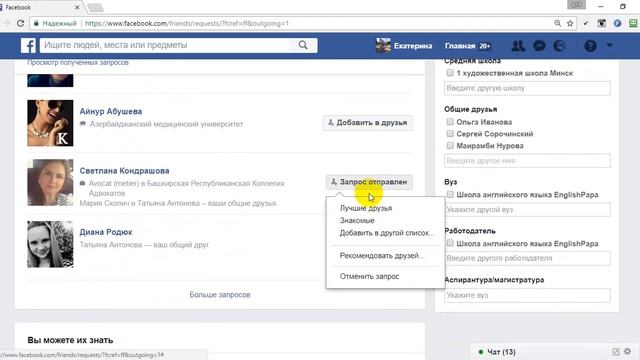This screenshot has width=640, height=360.
Task: Open chat settings gear icon
Action: [x=627, y=351]
